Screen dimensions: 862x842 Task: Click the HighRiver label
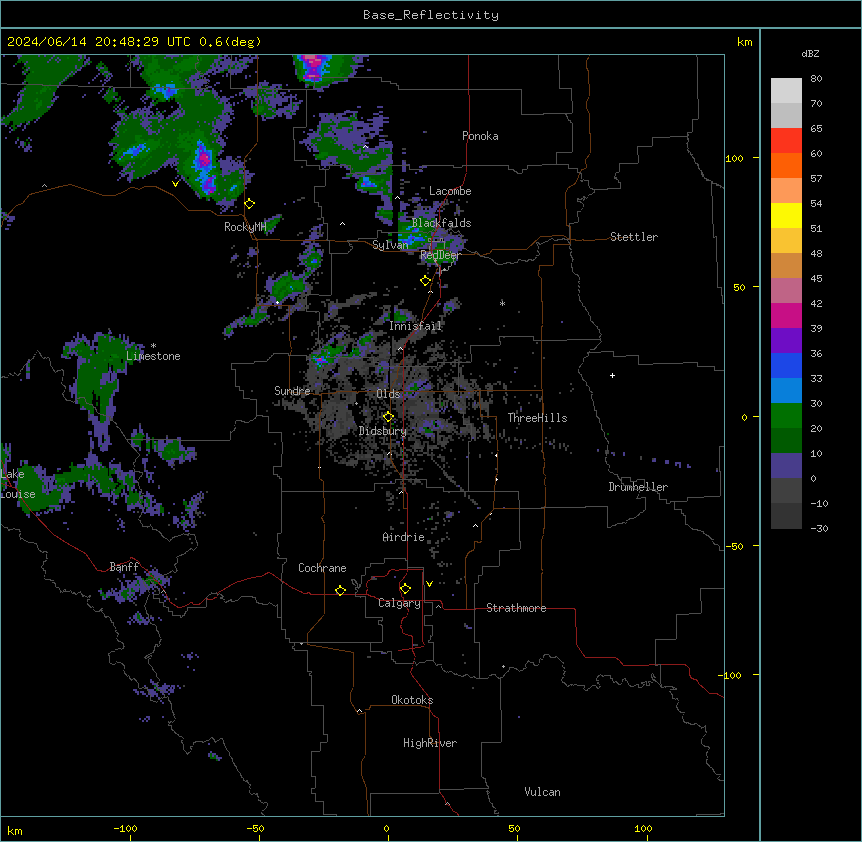tap(430, 743)
